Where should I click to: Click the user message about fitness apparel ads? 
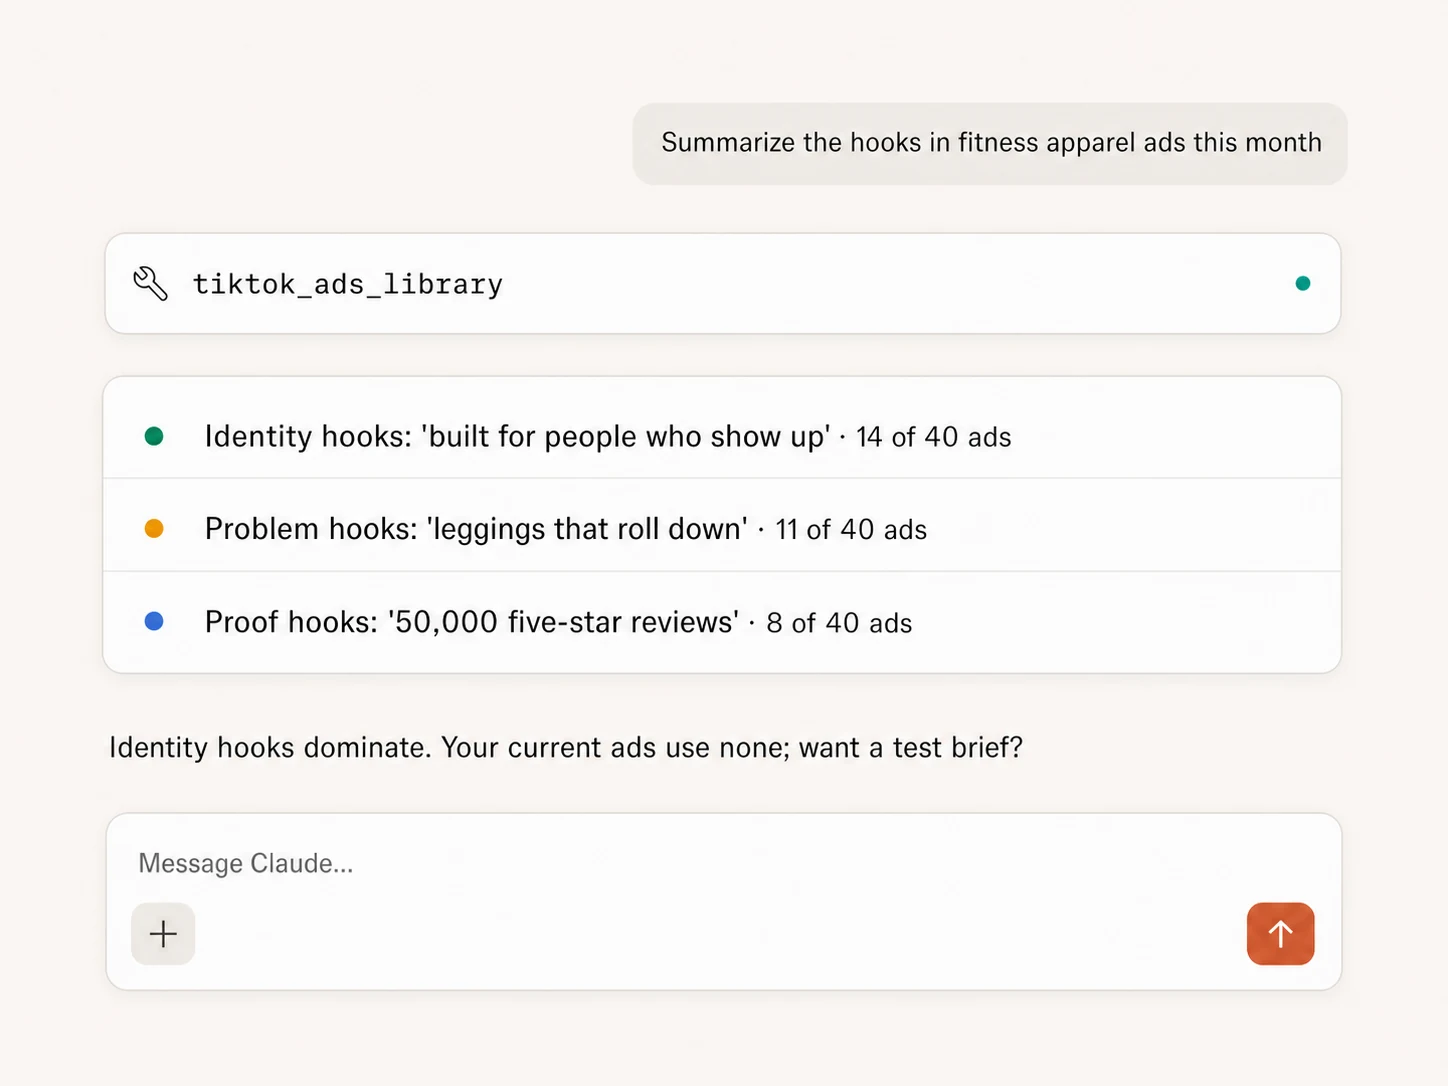pyautogui.click(x=990, y=143)
